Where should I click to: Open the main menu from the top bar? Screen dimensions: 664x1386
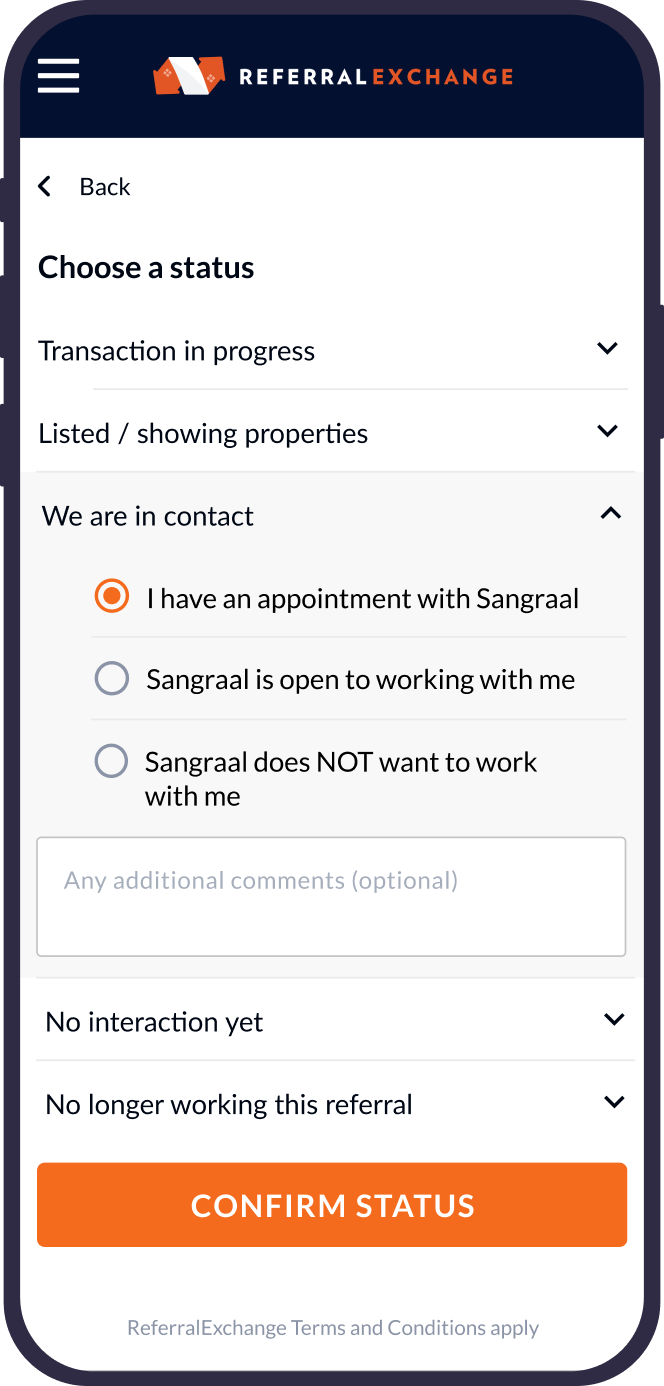(x=58, y=76)
